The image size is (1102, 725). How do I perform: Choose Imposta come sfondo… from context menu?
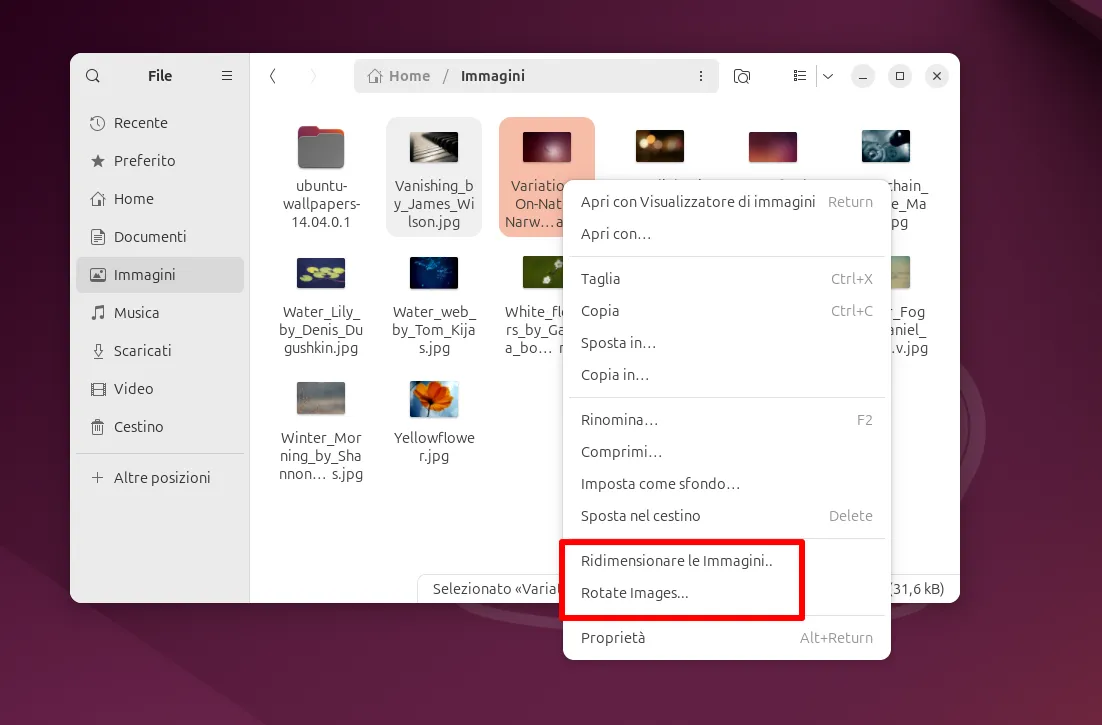(x=727, y=484)
